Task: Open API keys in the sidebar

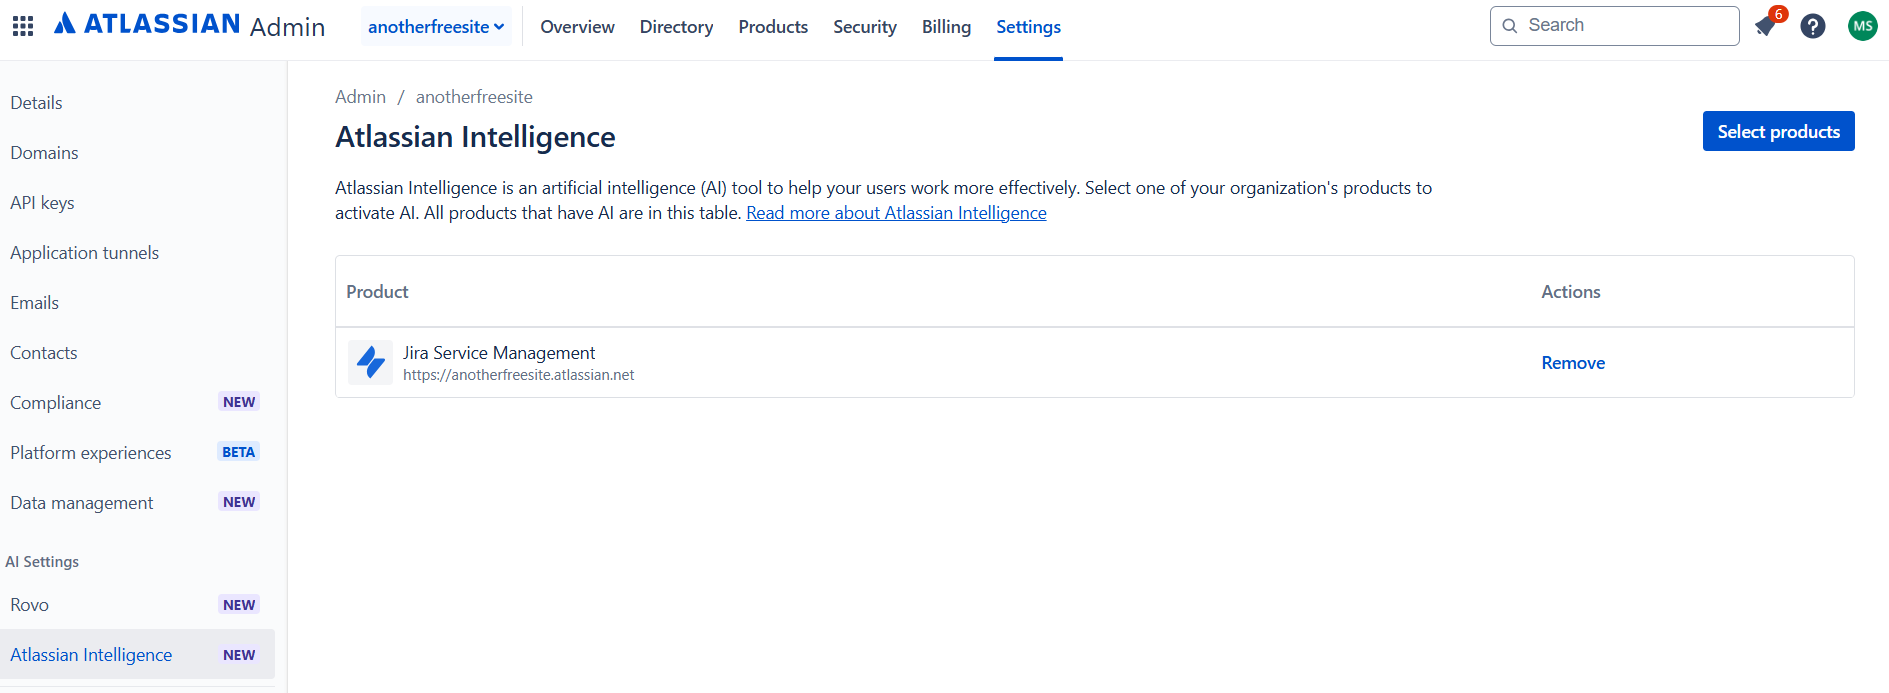Action: pos(42,203)
